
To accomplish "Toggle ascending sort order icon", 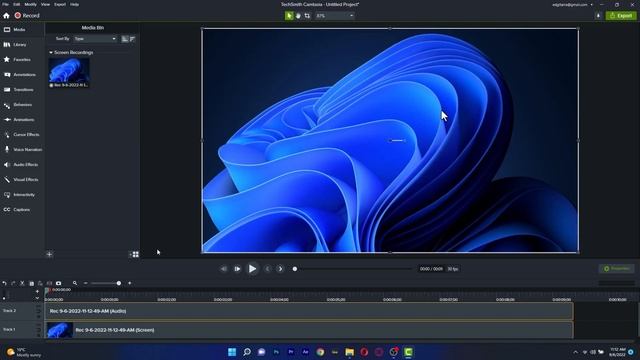I will 125,39.
